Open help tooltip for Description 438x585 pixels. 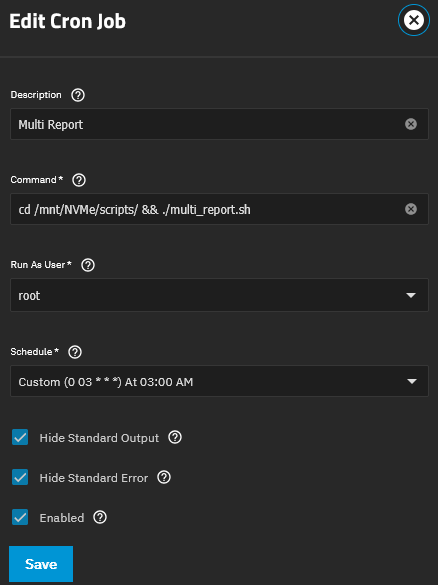[x=78, y=95]
